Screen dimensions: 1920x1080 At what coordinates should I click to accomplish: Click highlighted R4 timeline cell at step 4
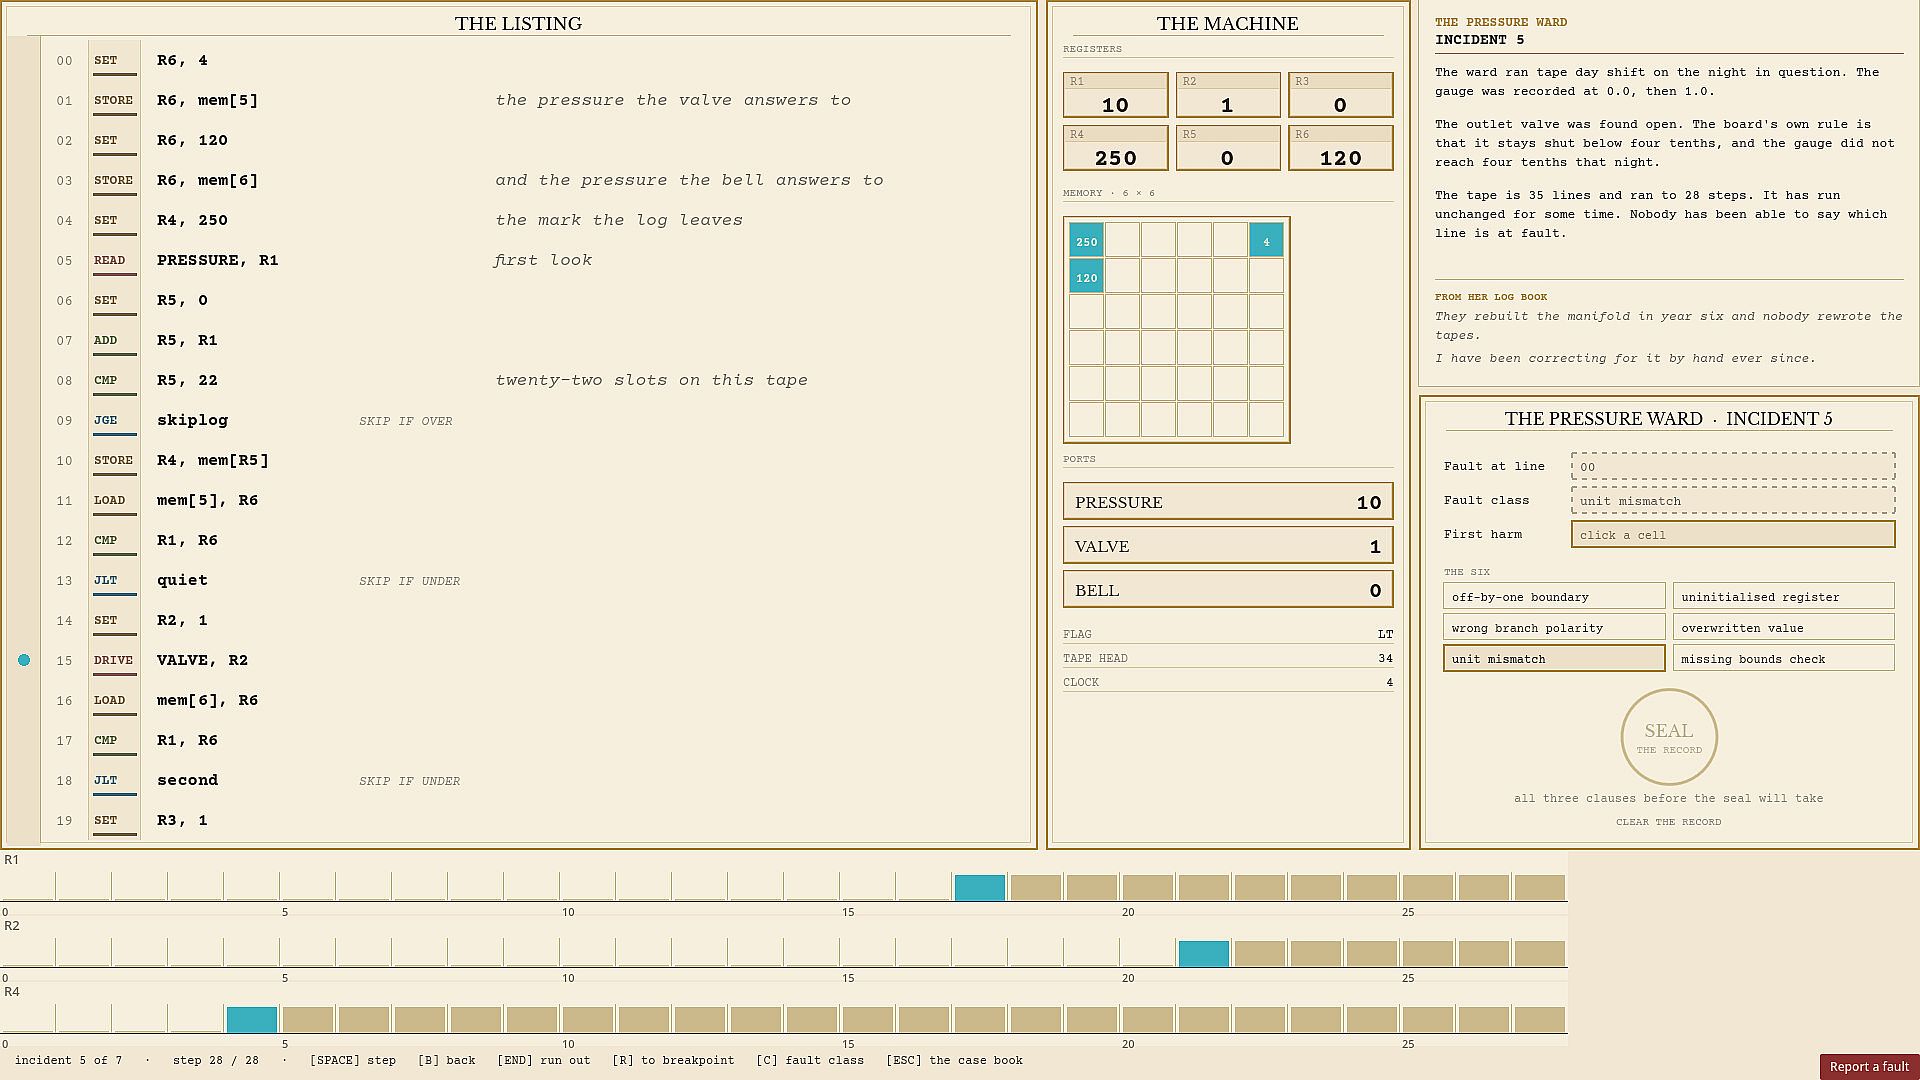pos(251,1019)
